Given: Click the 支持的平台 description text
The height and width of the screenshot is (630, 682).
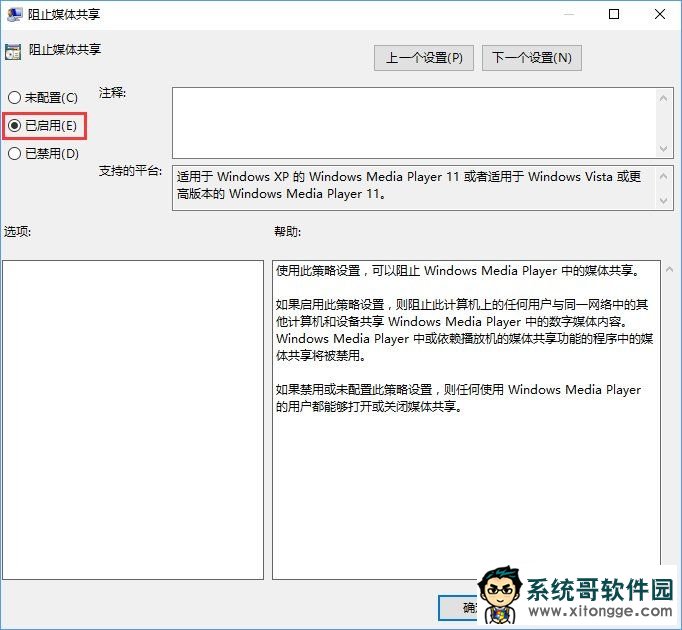Looking at the screenshot, I should click(x=408, y=185).
